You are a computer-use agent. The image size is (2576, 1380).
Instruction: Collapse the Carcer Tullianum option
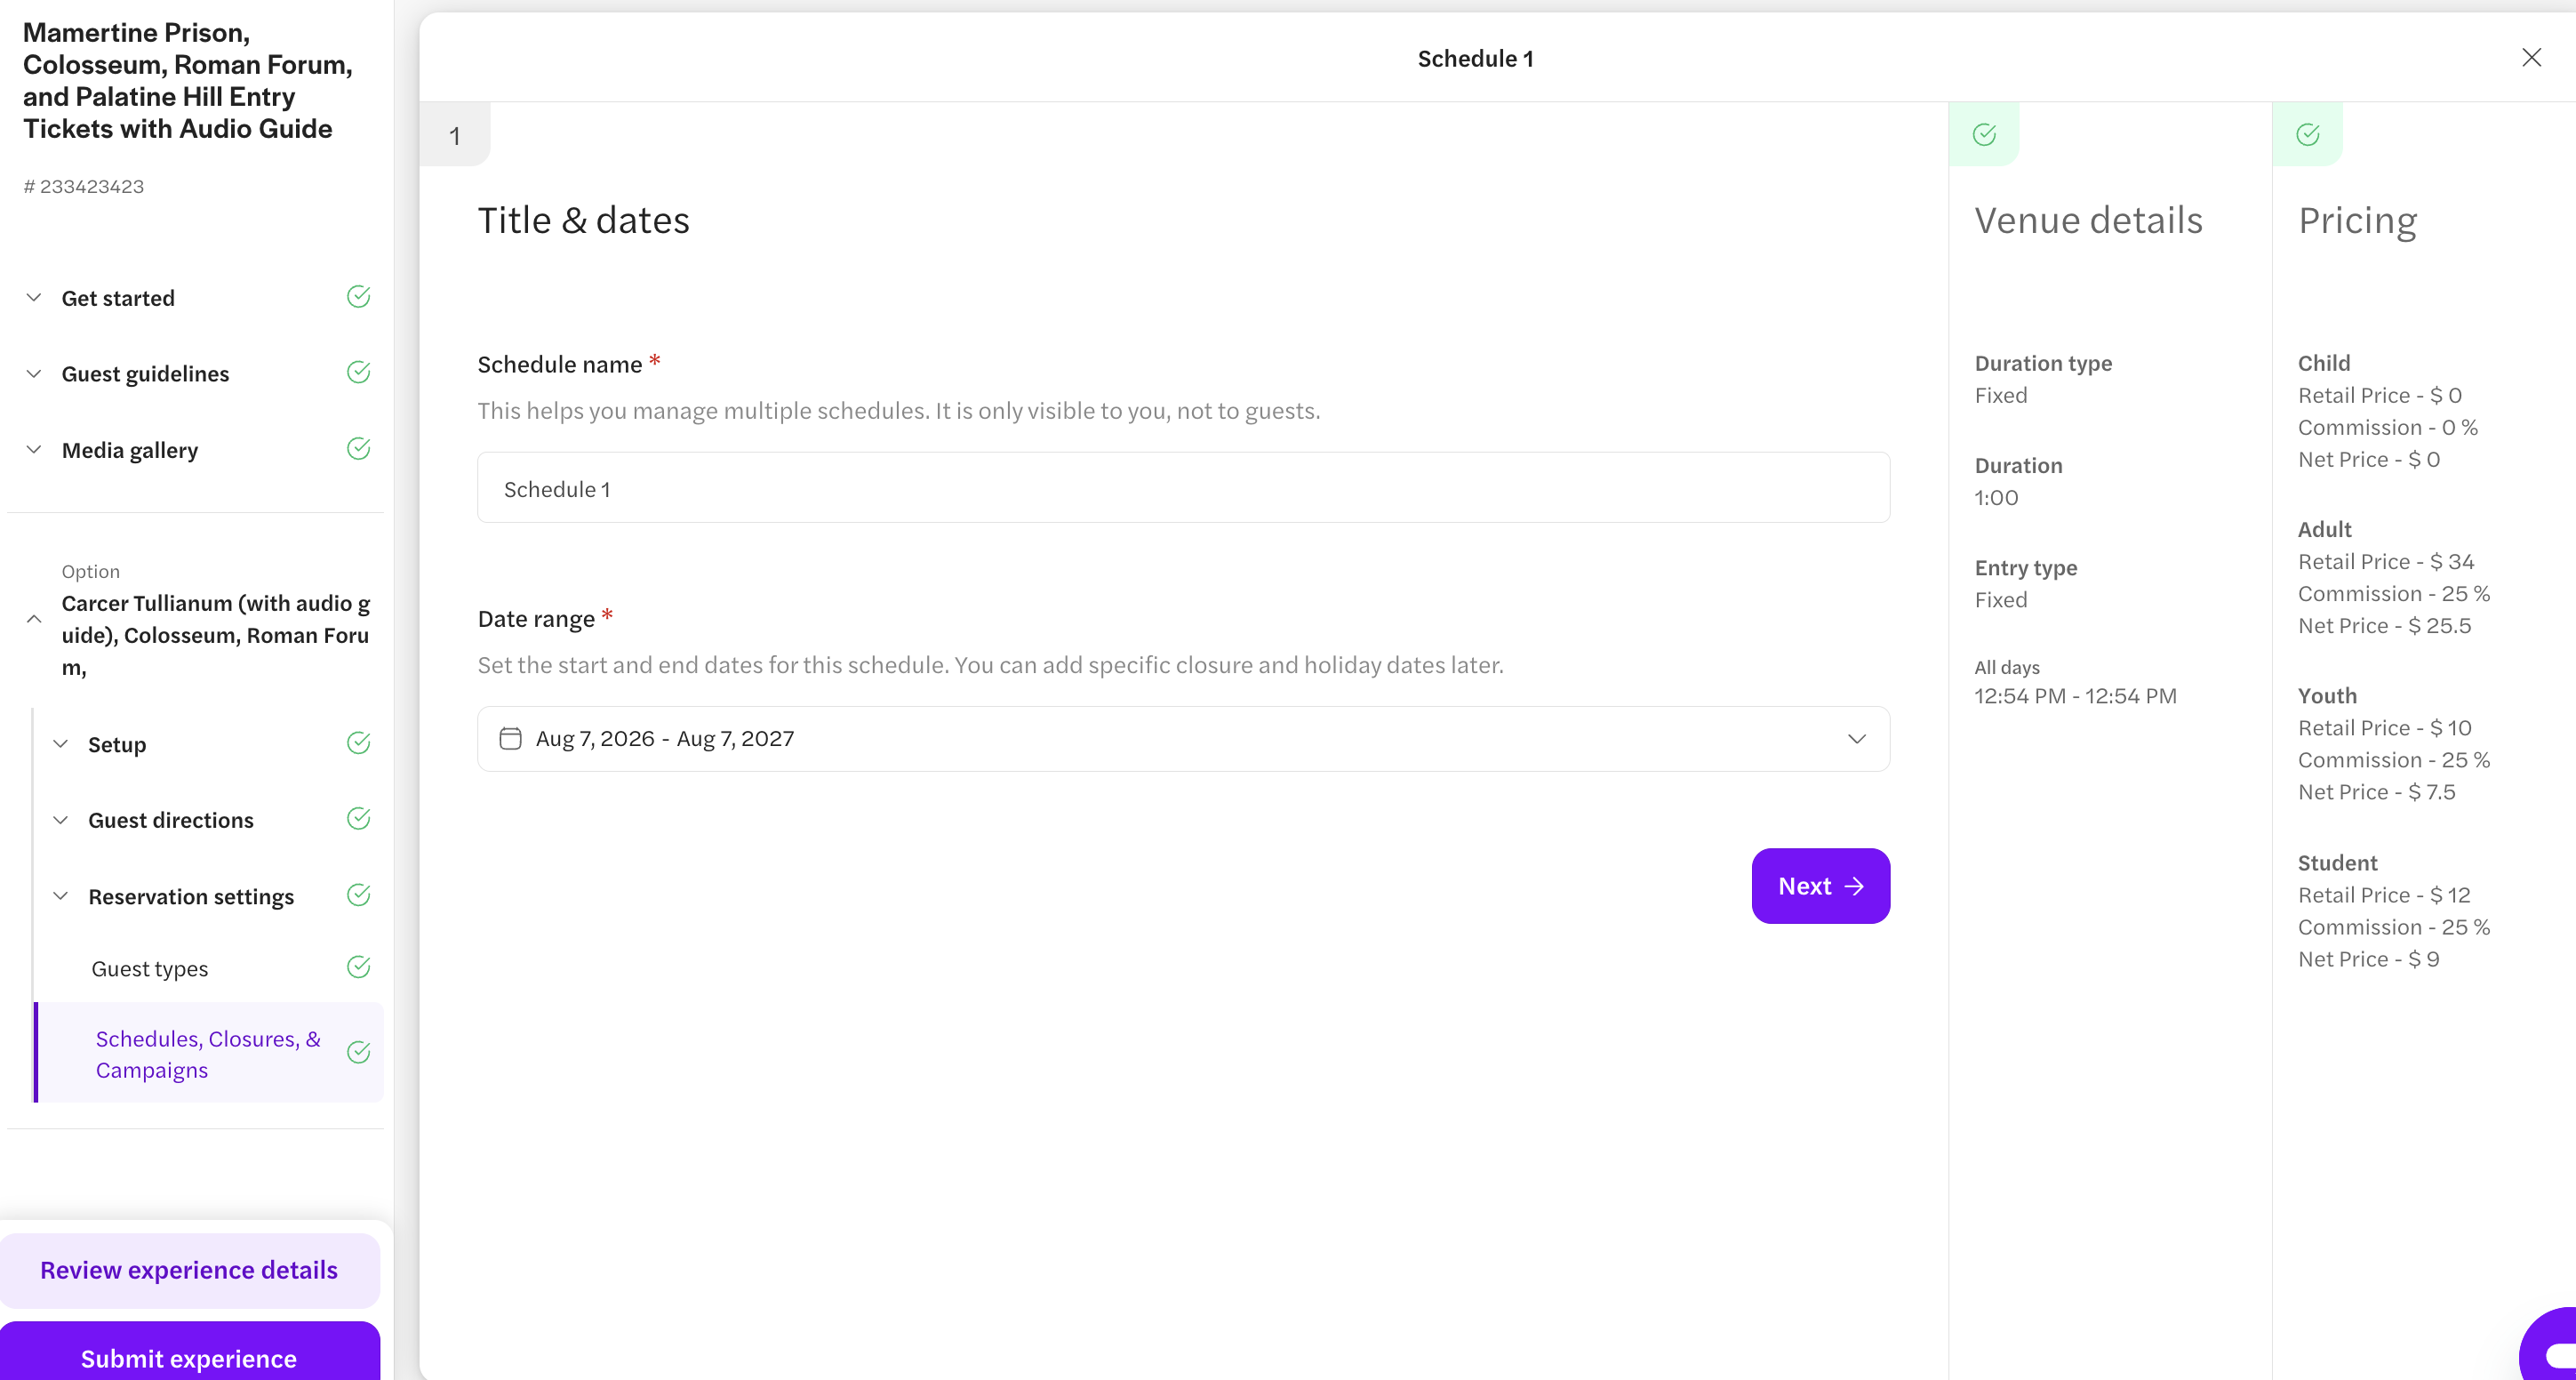click(x=34, y=619)
